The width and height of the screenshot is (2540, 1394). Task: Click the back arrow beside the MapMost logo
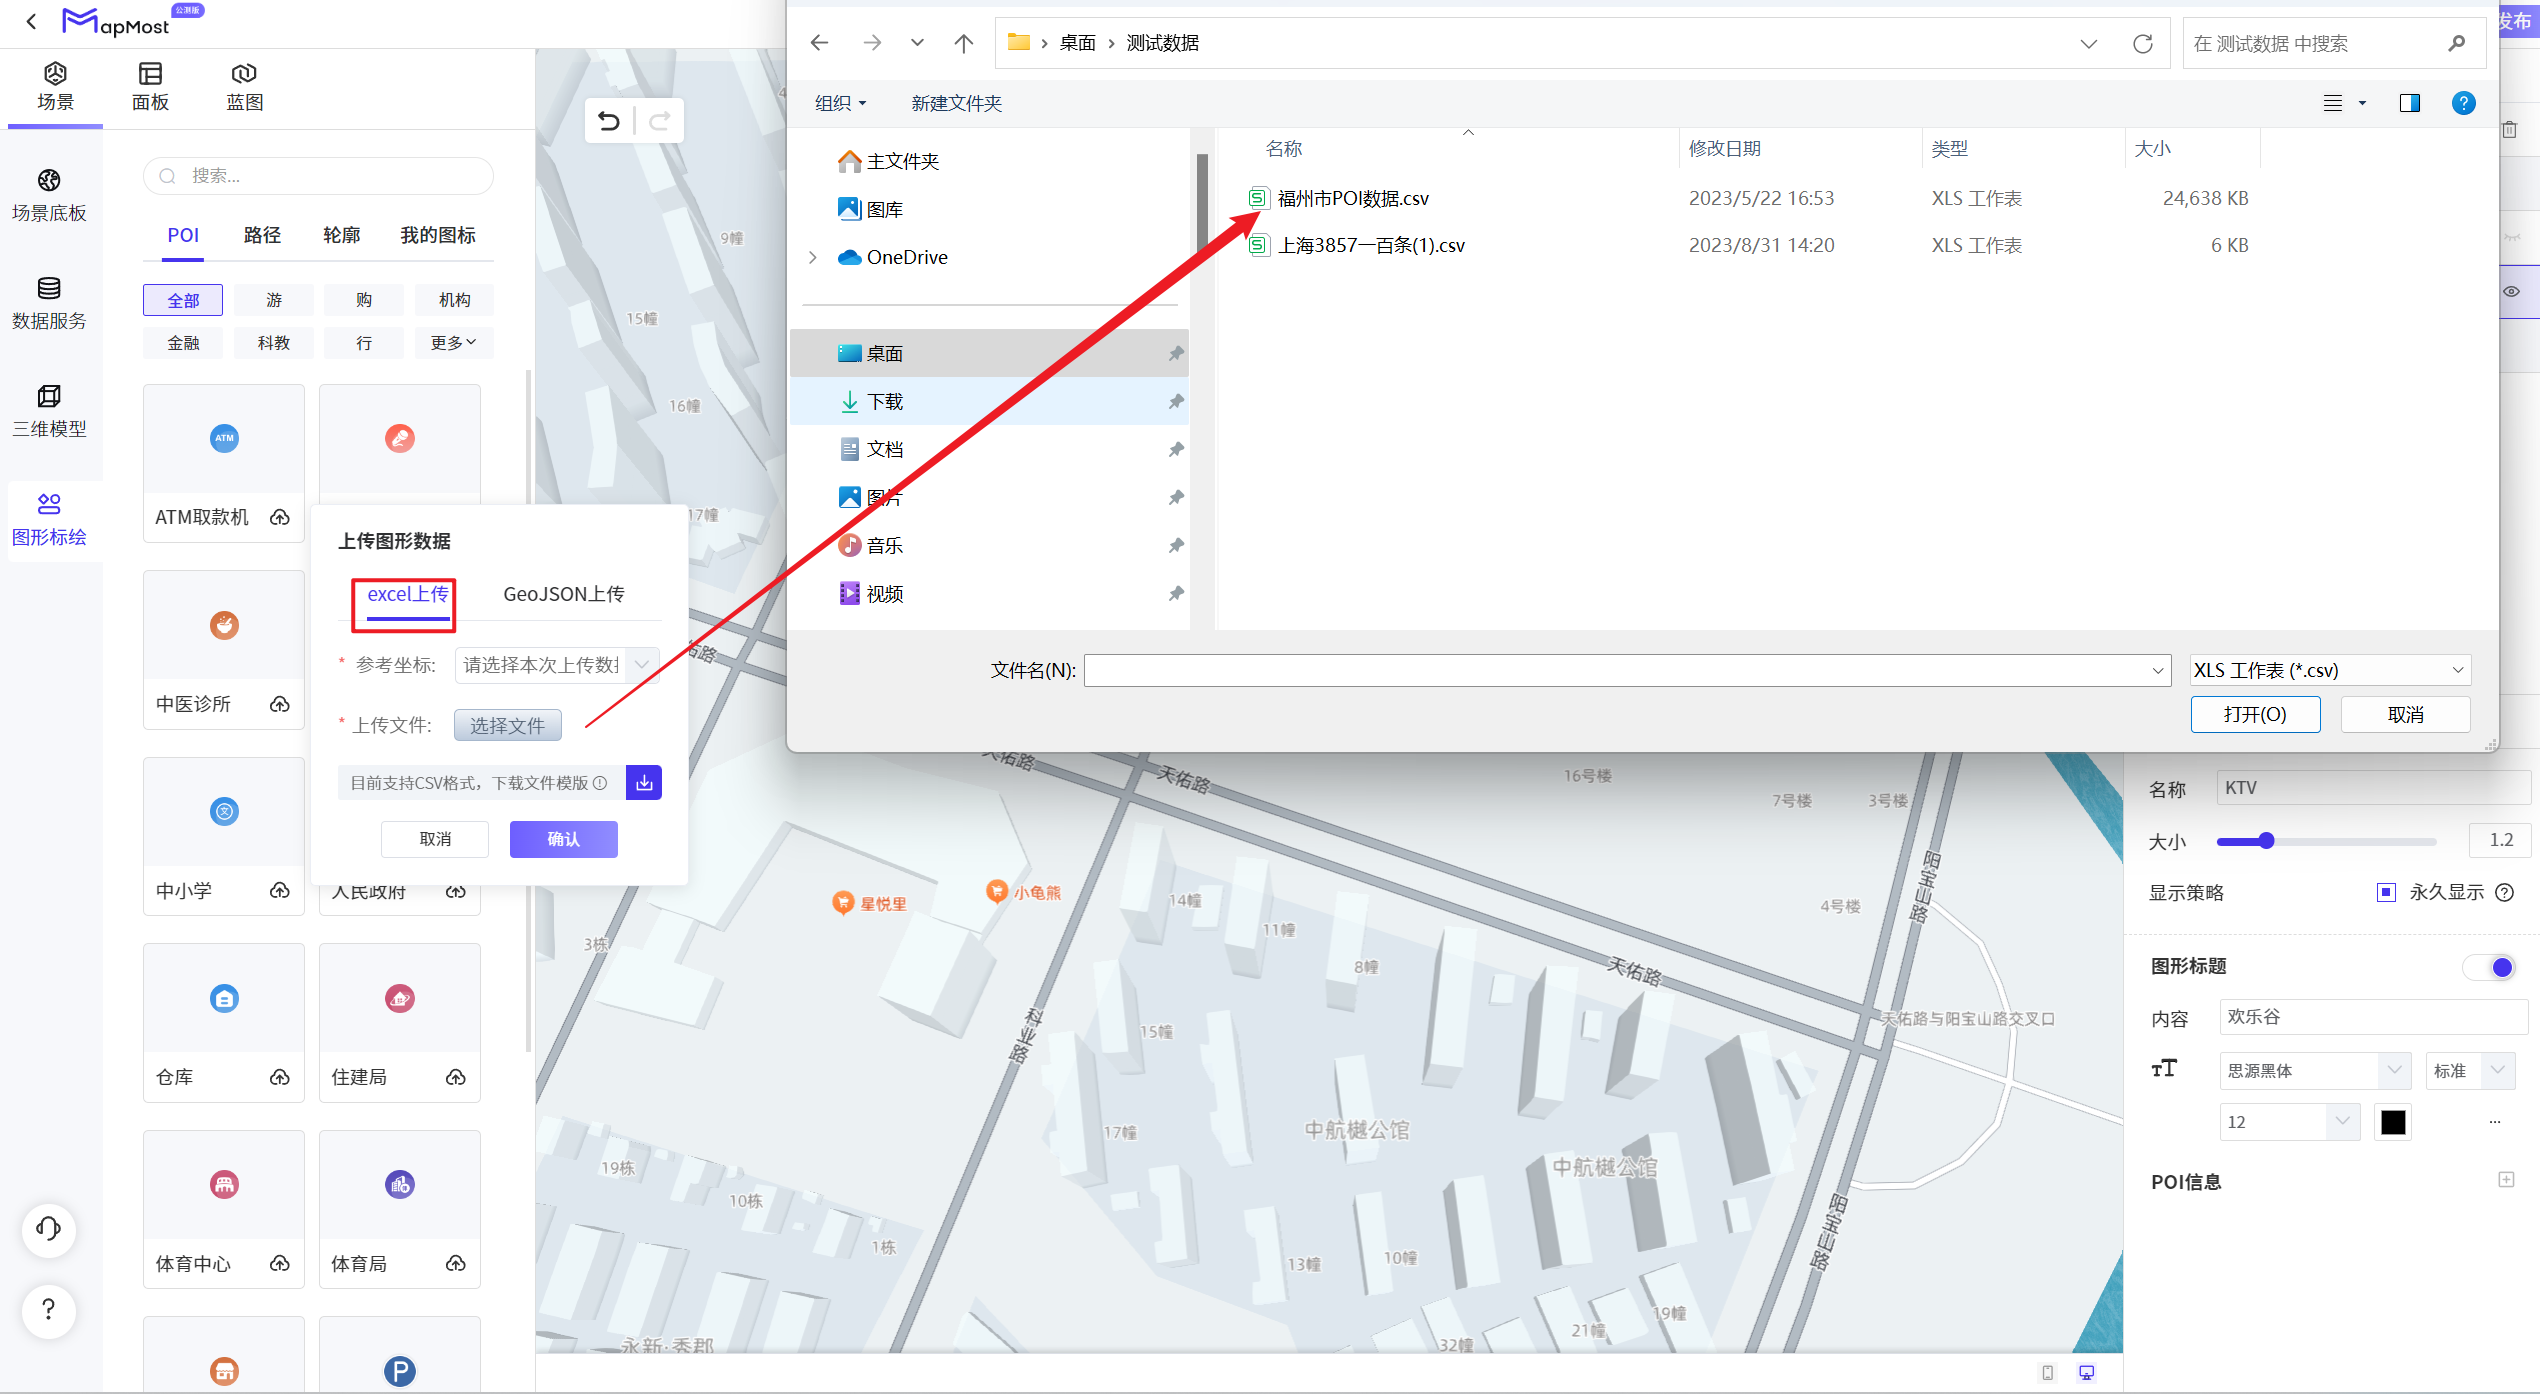31,21
